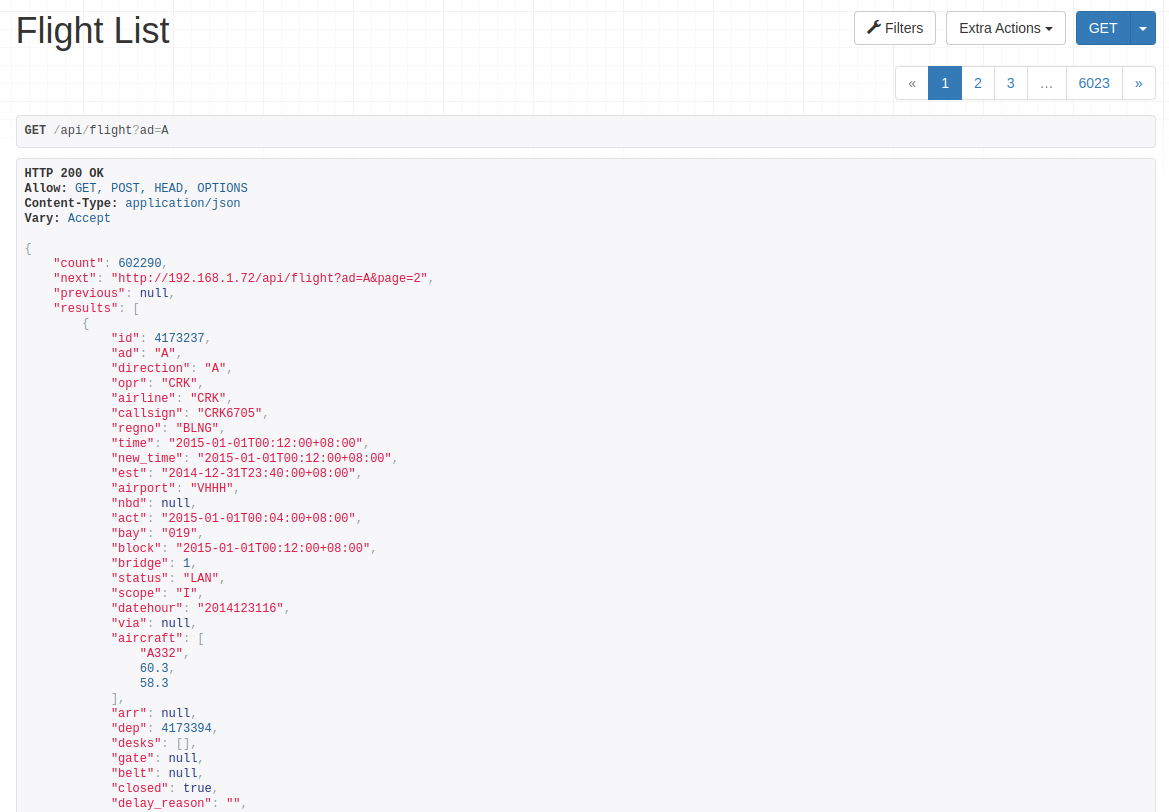Click the » next page arrow
Viewport: 1169px width, 812px height.
coord(1138,83)
